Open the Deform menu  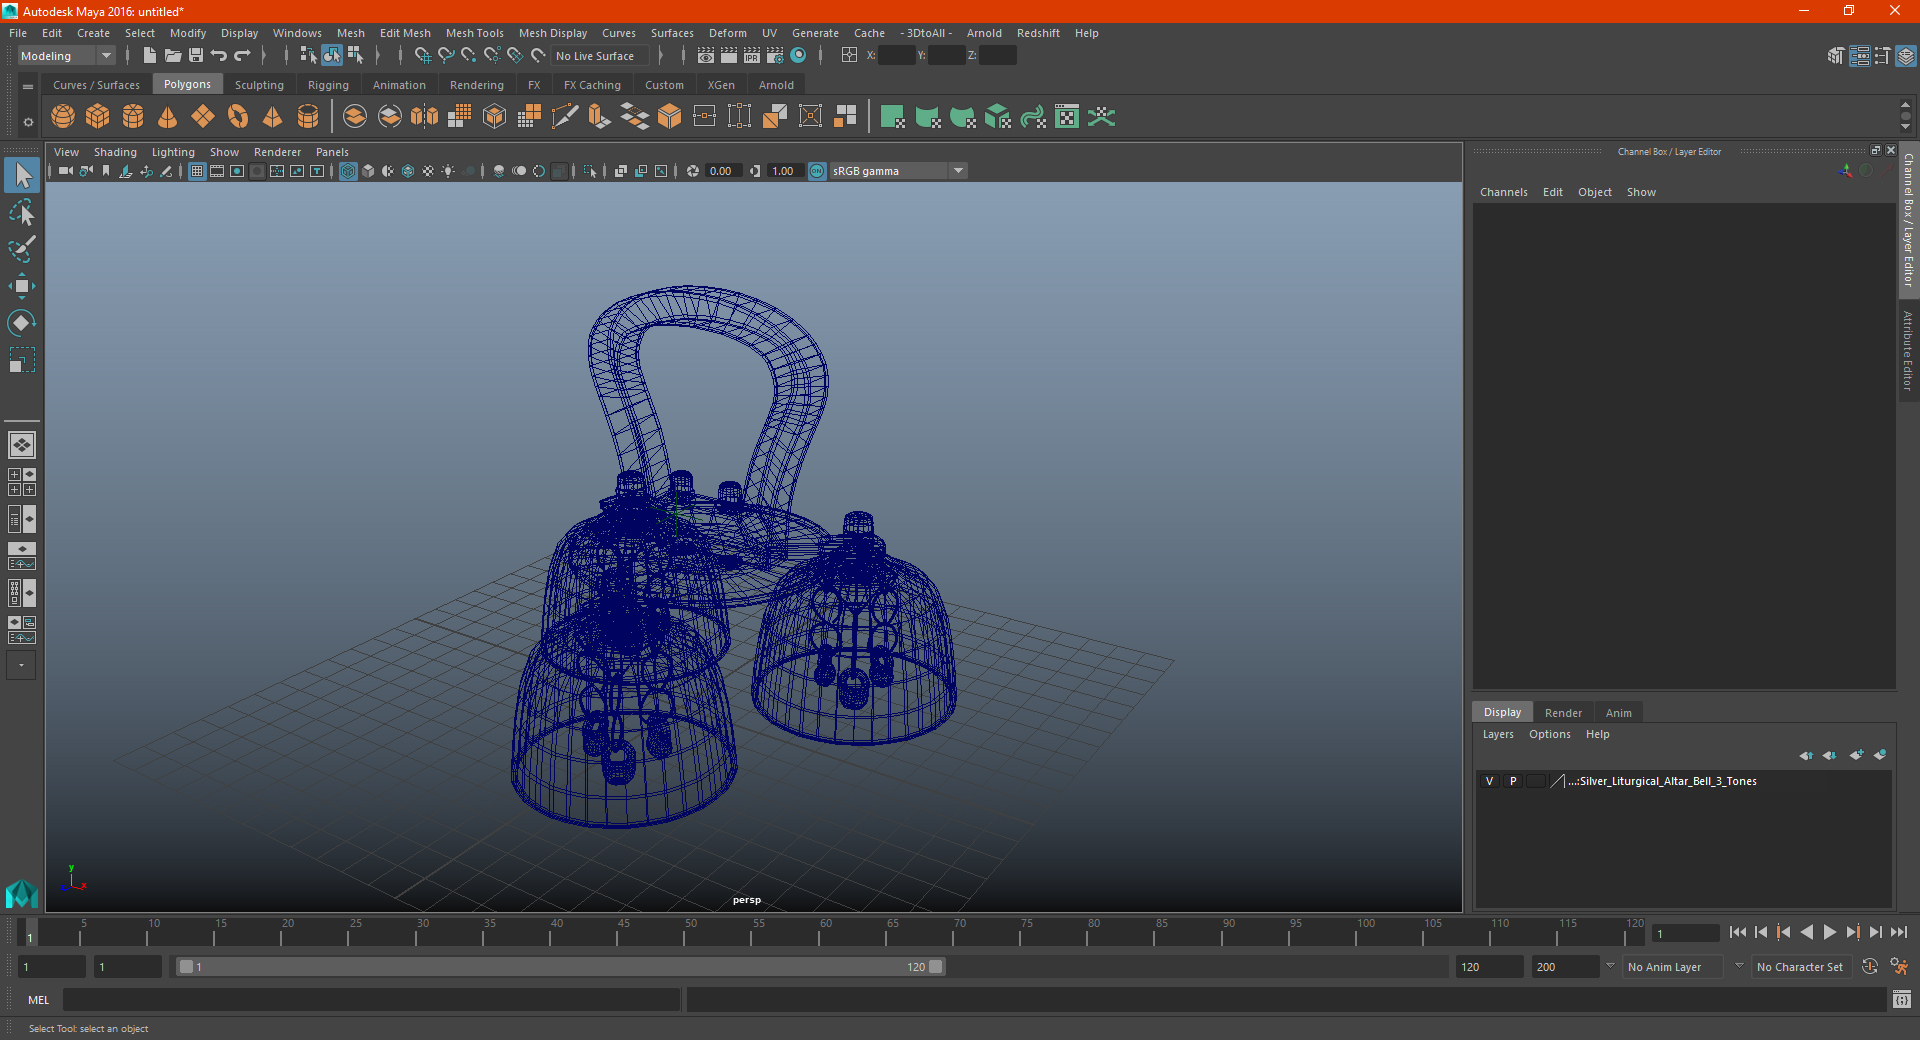coord(727,33)
